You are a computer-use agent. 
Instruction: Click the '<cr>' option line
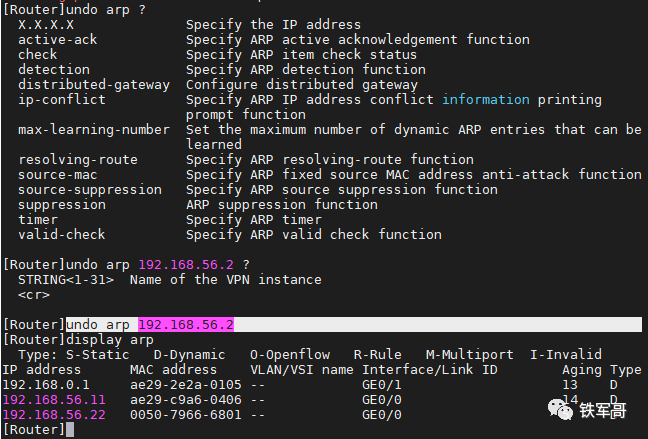click(x=34, y=295)
